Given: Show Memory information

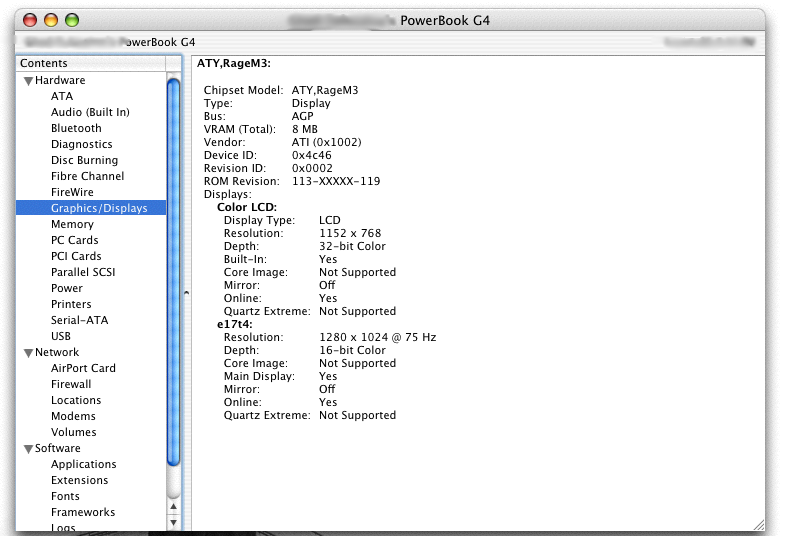Looking at the screenshot, I should pos(72,224).
